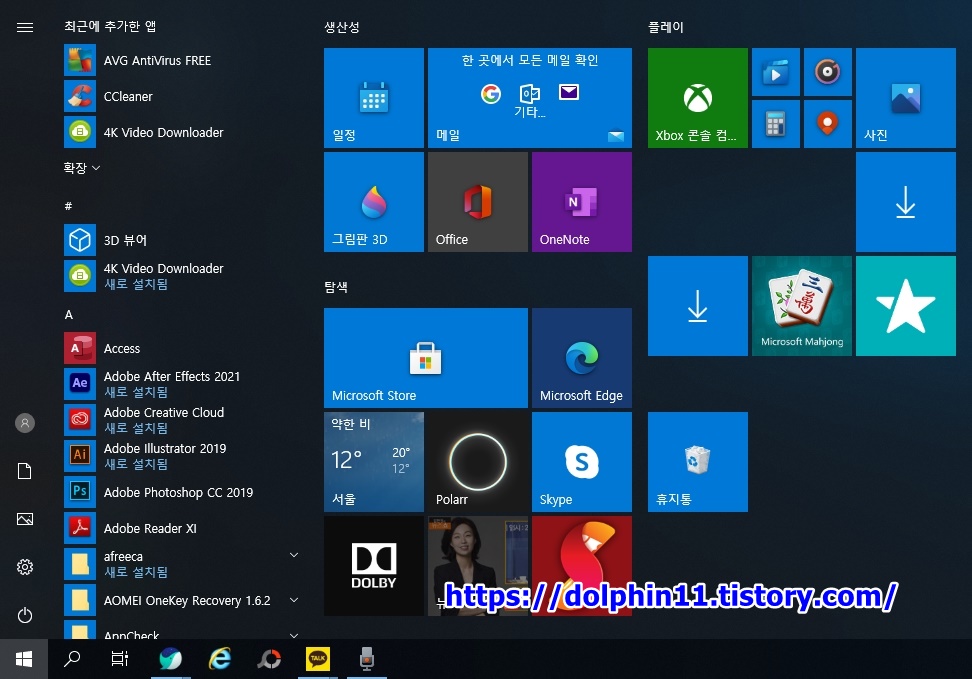Open Adobe Illustrator 2019
The height and width of the screenshot is (679, 972).
(180, 456)
